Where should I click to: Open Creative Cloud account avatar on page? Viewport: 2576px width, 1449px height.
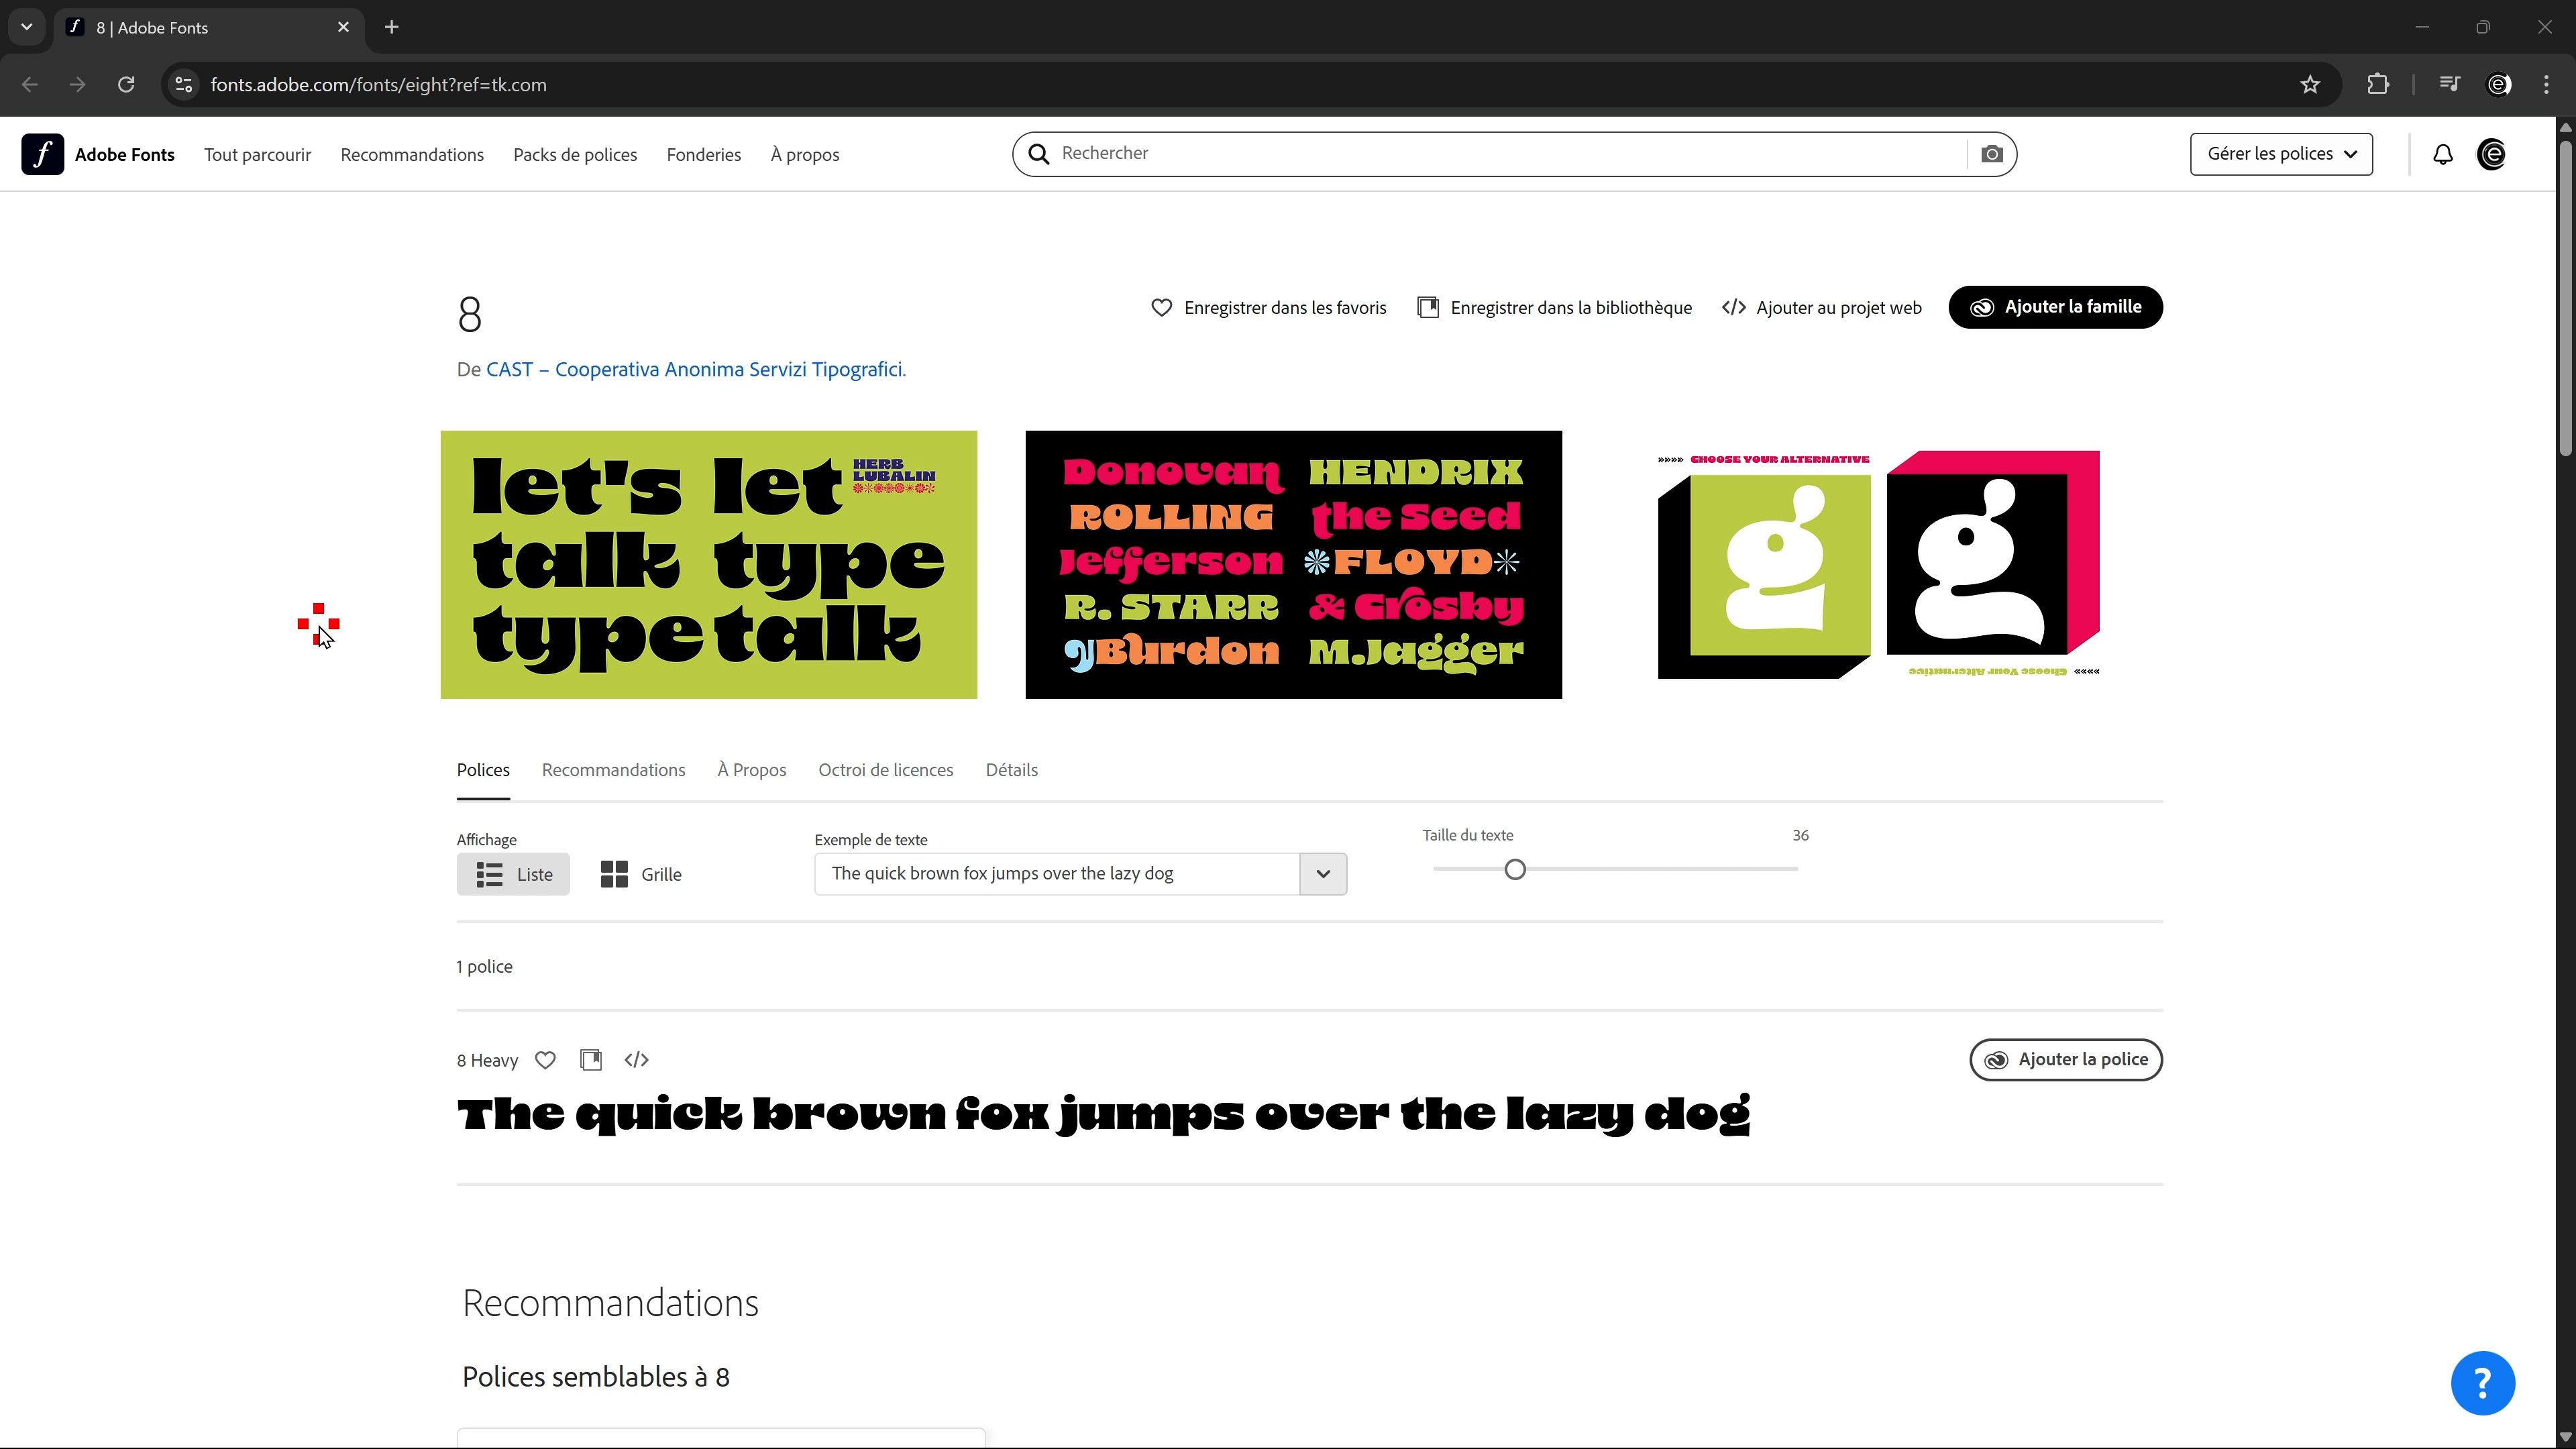click(x=2491, y=154)
